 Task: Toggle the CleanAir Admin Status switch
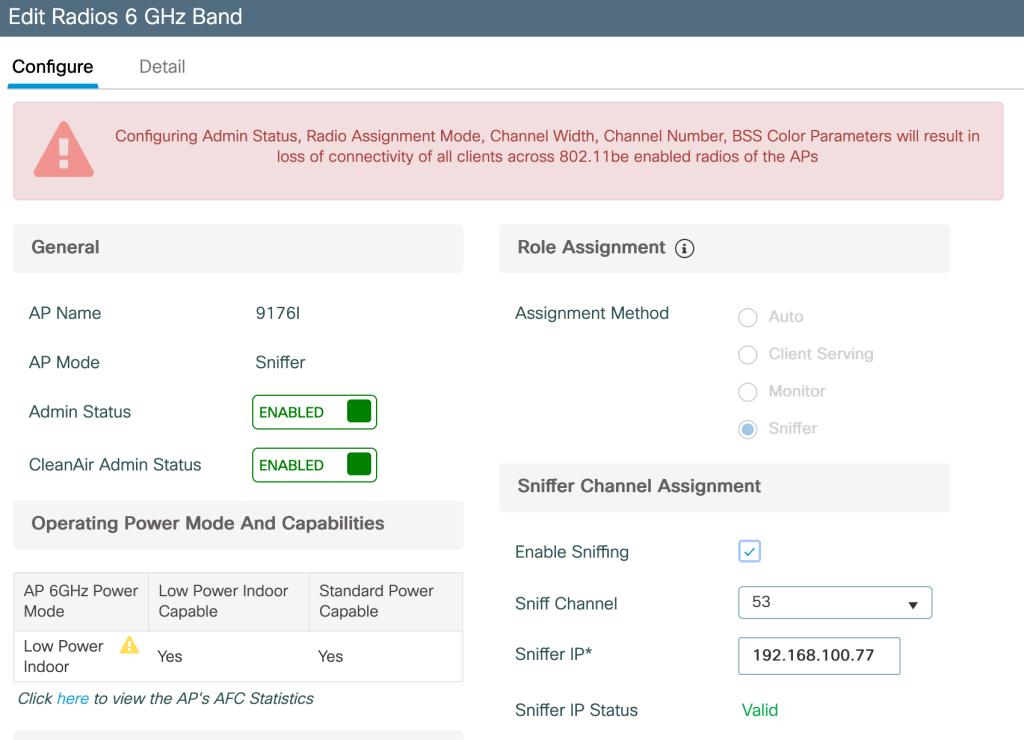[x=314, y=465]
